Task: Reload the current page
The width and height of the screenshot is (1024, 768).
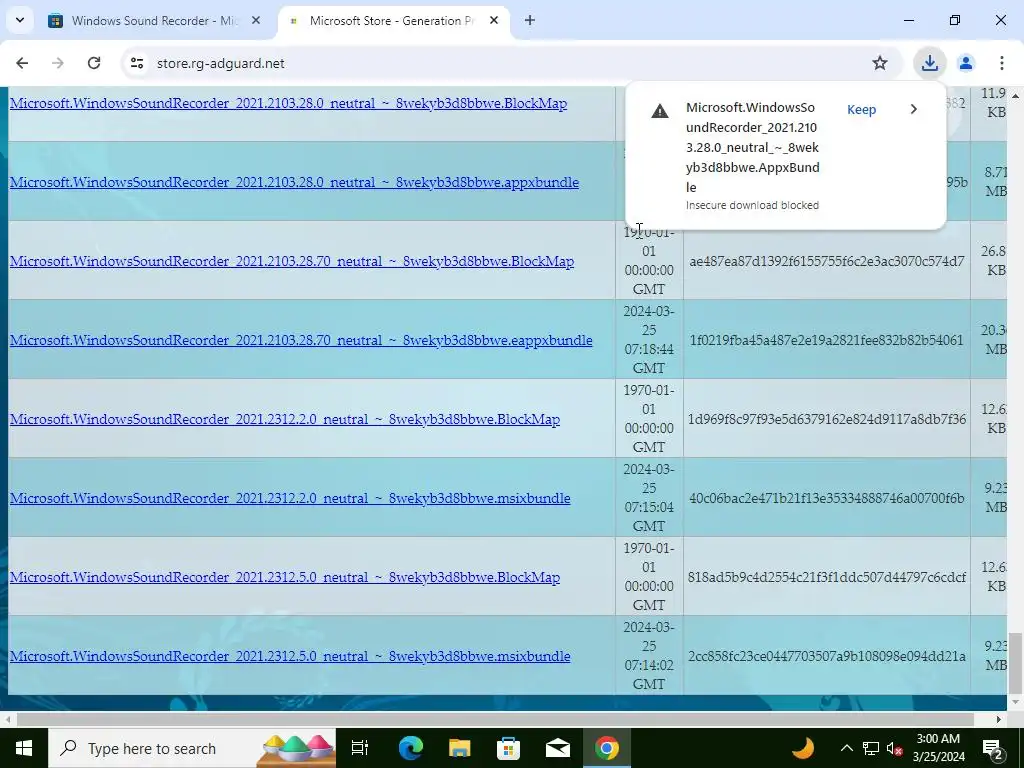Action: point(94,63)
